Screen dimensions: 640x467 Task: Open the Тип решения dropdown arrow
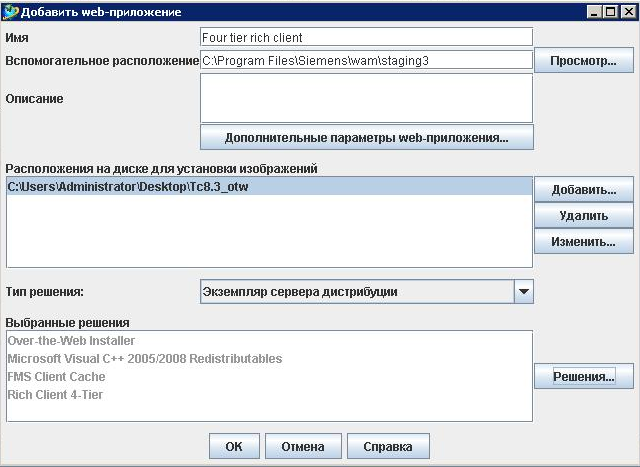pyautogui.click(x=524, y=291)
